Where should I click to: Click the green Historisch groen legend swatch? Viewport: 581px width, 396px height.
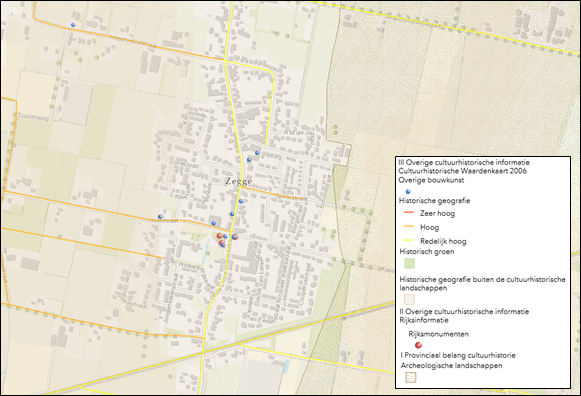click(x=409, y=263)
